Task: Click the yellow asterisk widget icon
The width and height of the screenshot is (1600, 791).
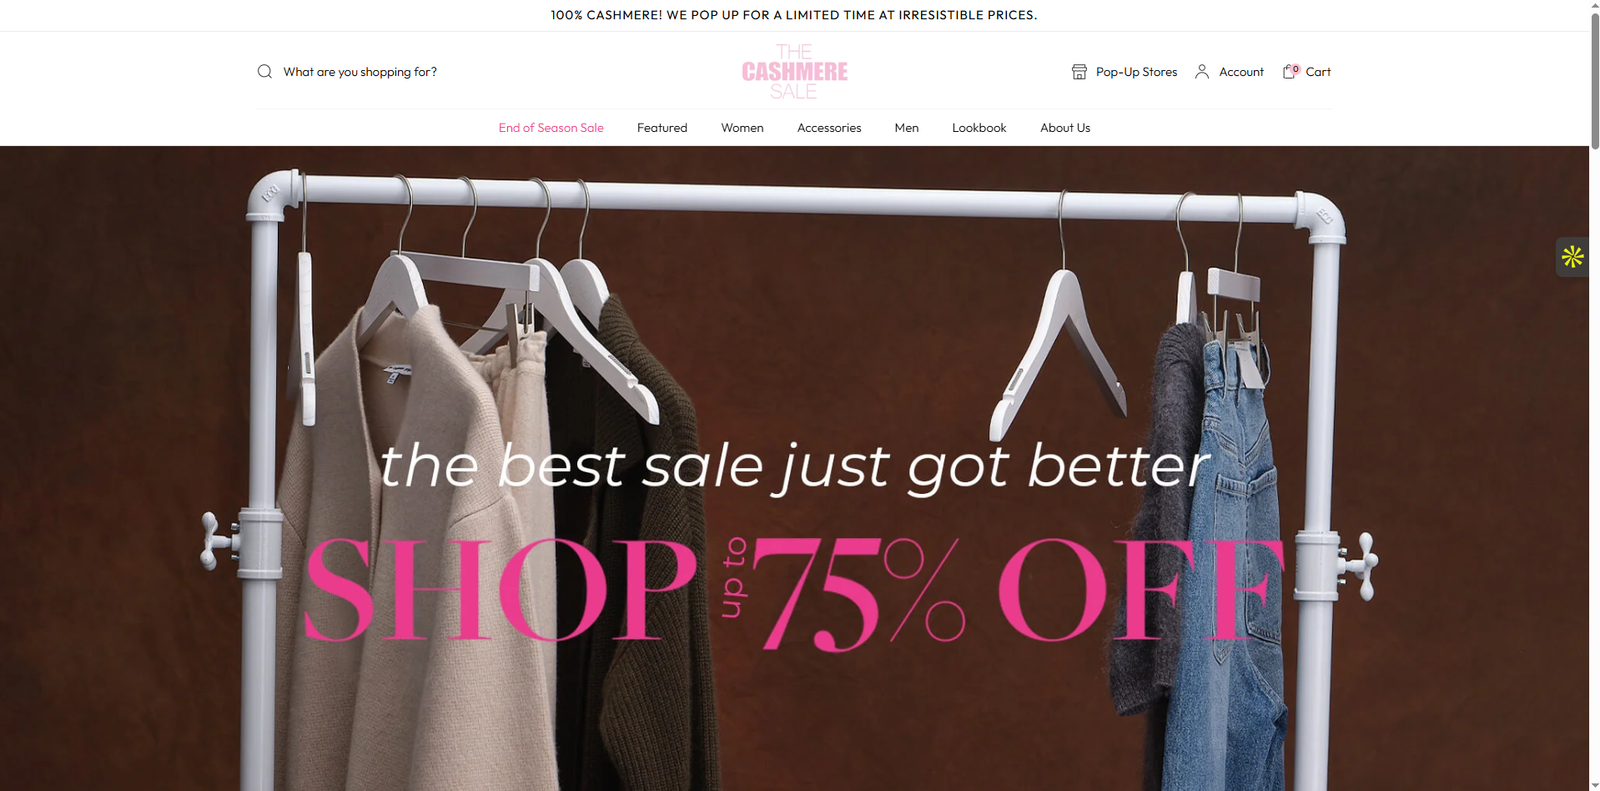Action: tap(1572, 257)
